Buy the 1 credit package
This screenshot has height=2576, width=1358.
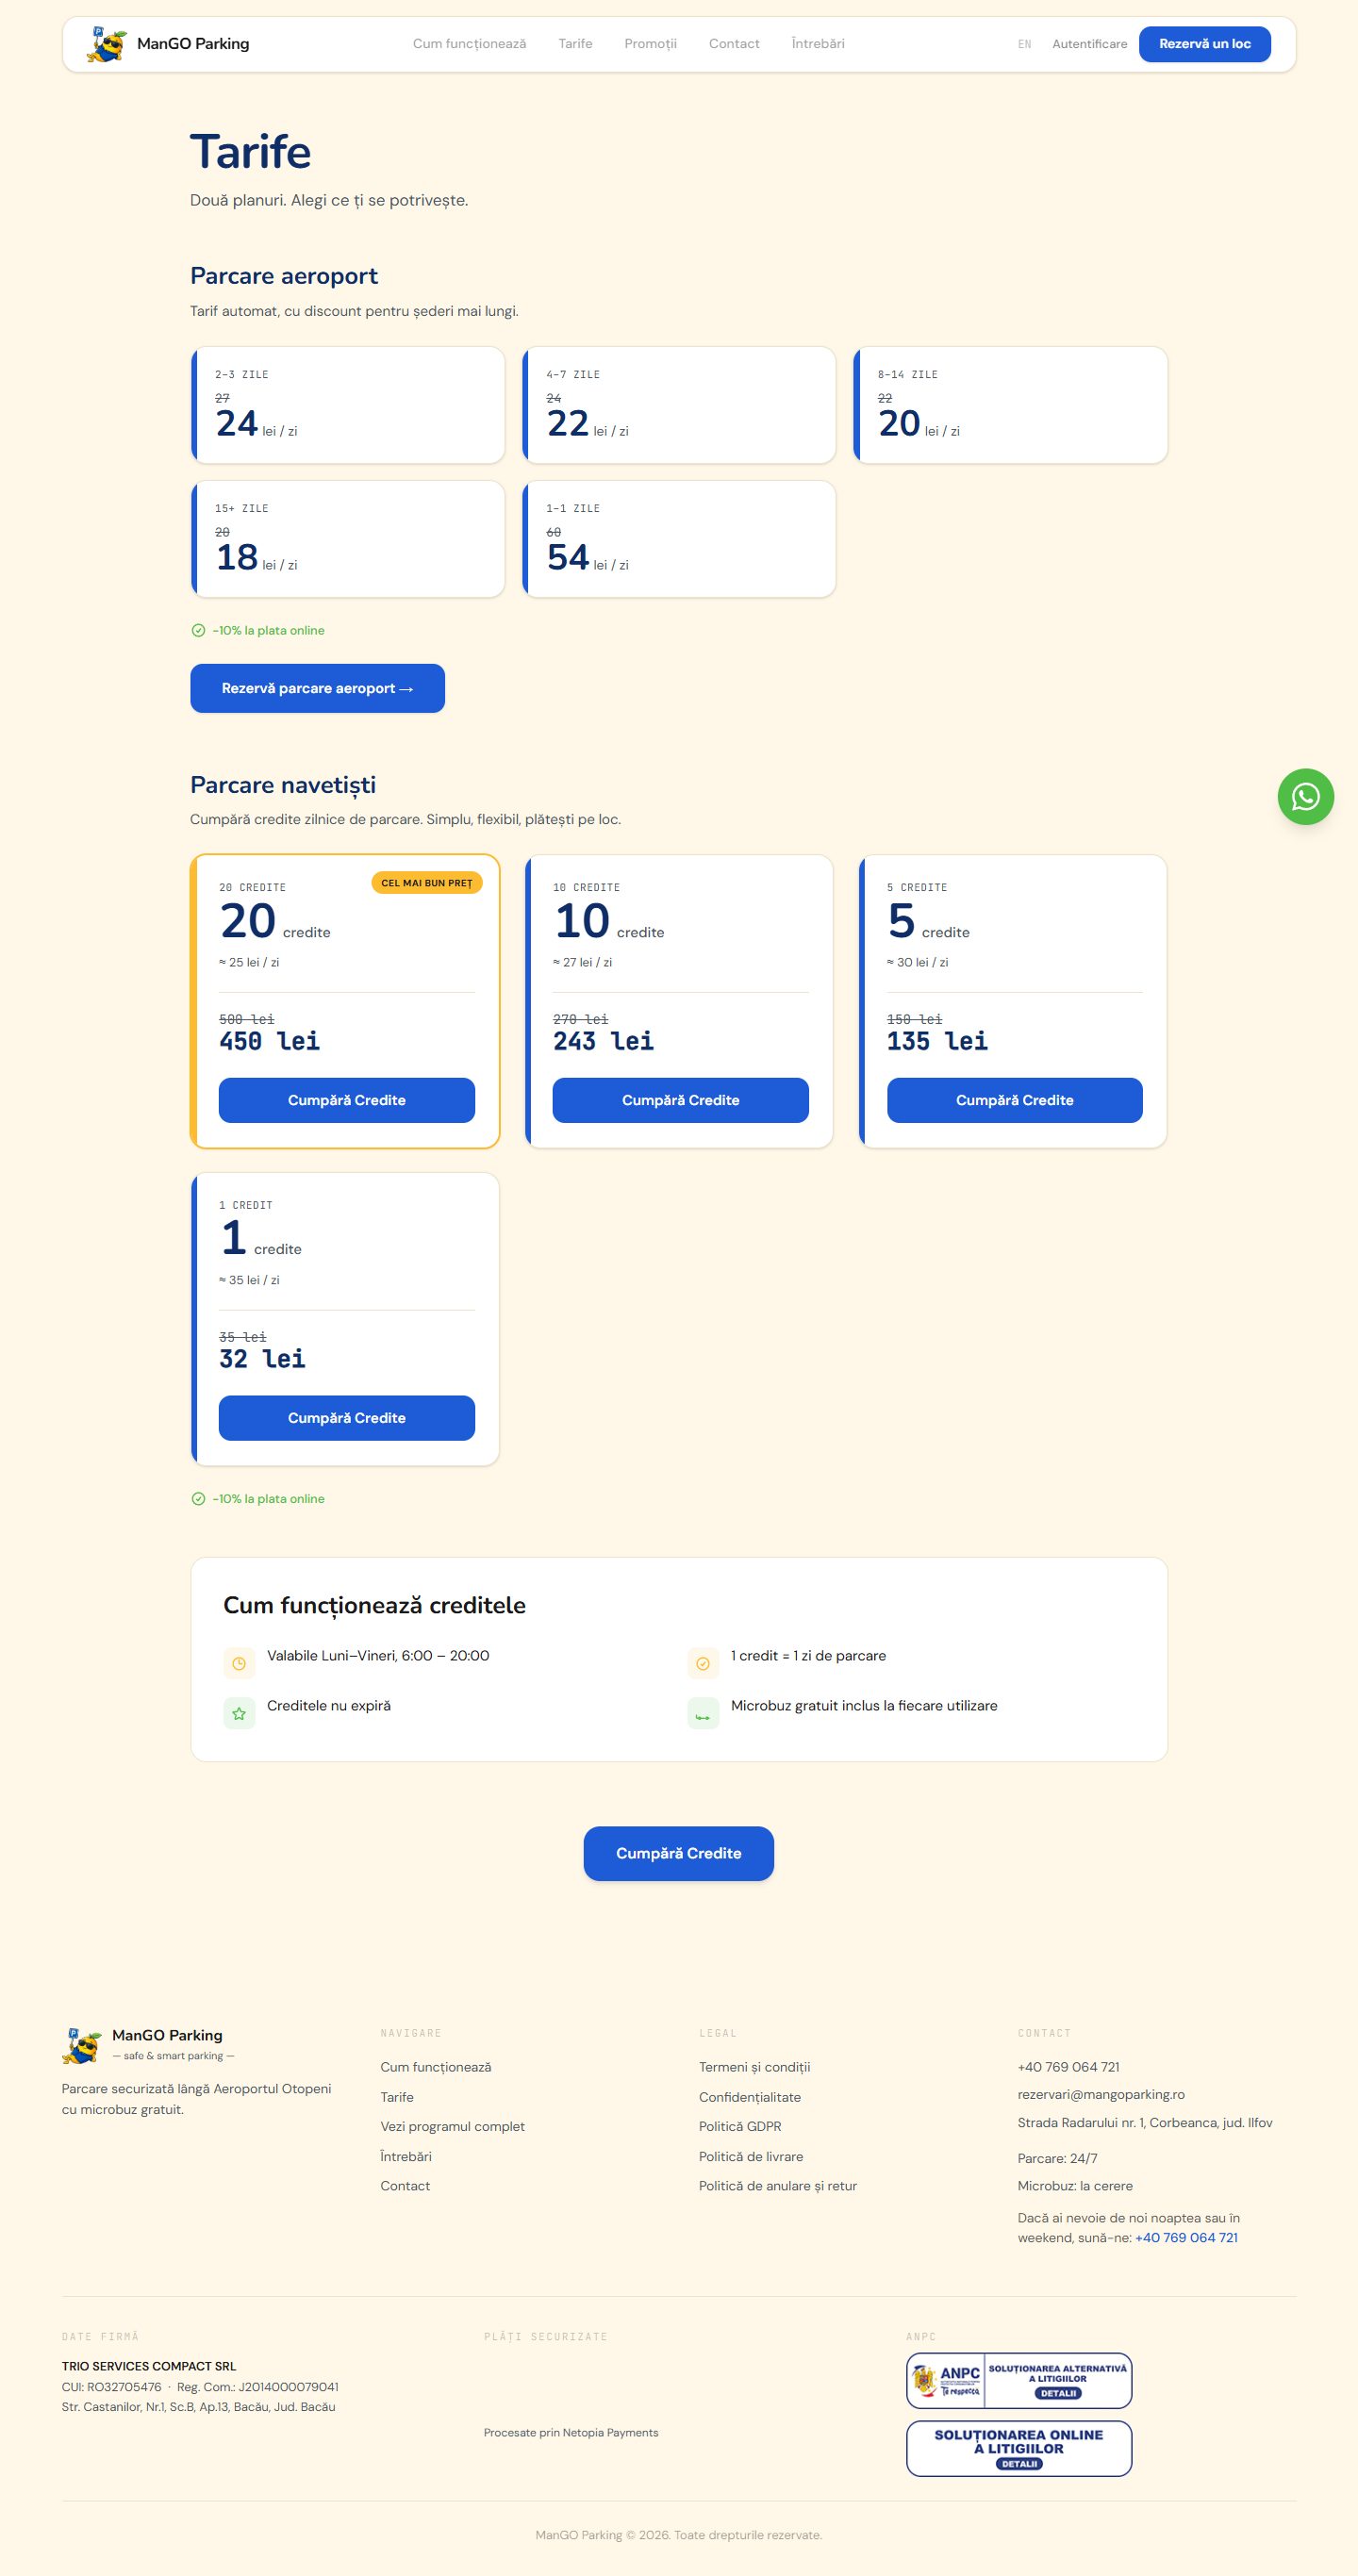[347, 1418]
